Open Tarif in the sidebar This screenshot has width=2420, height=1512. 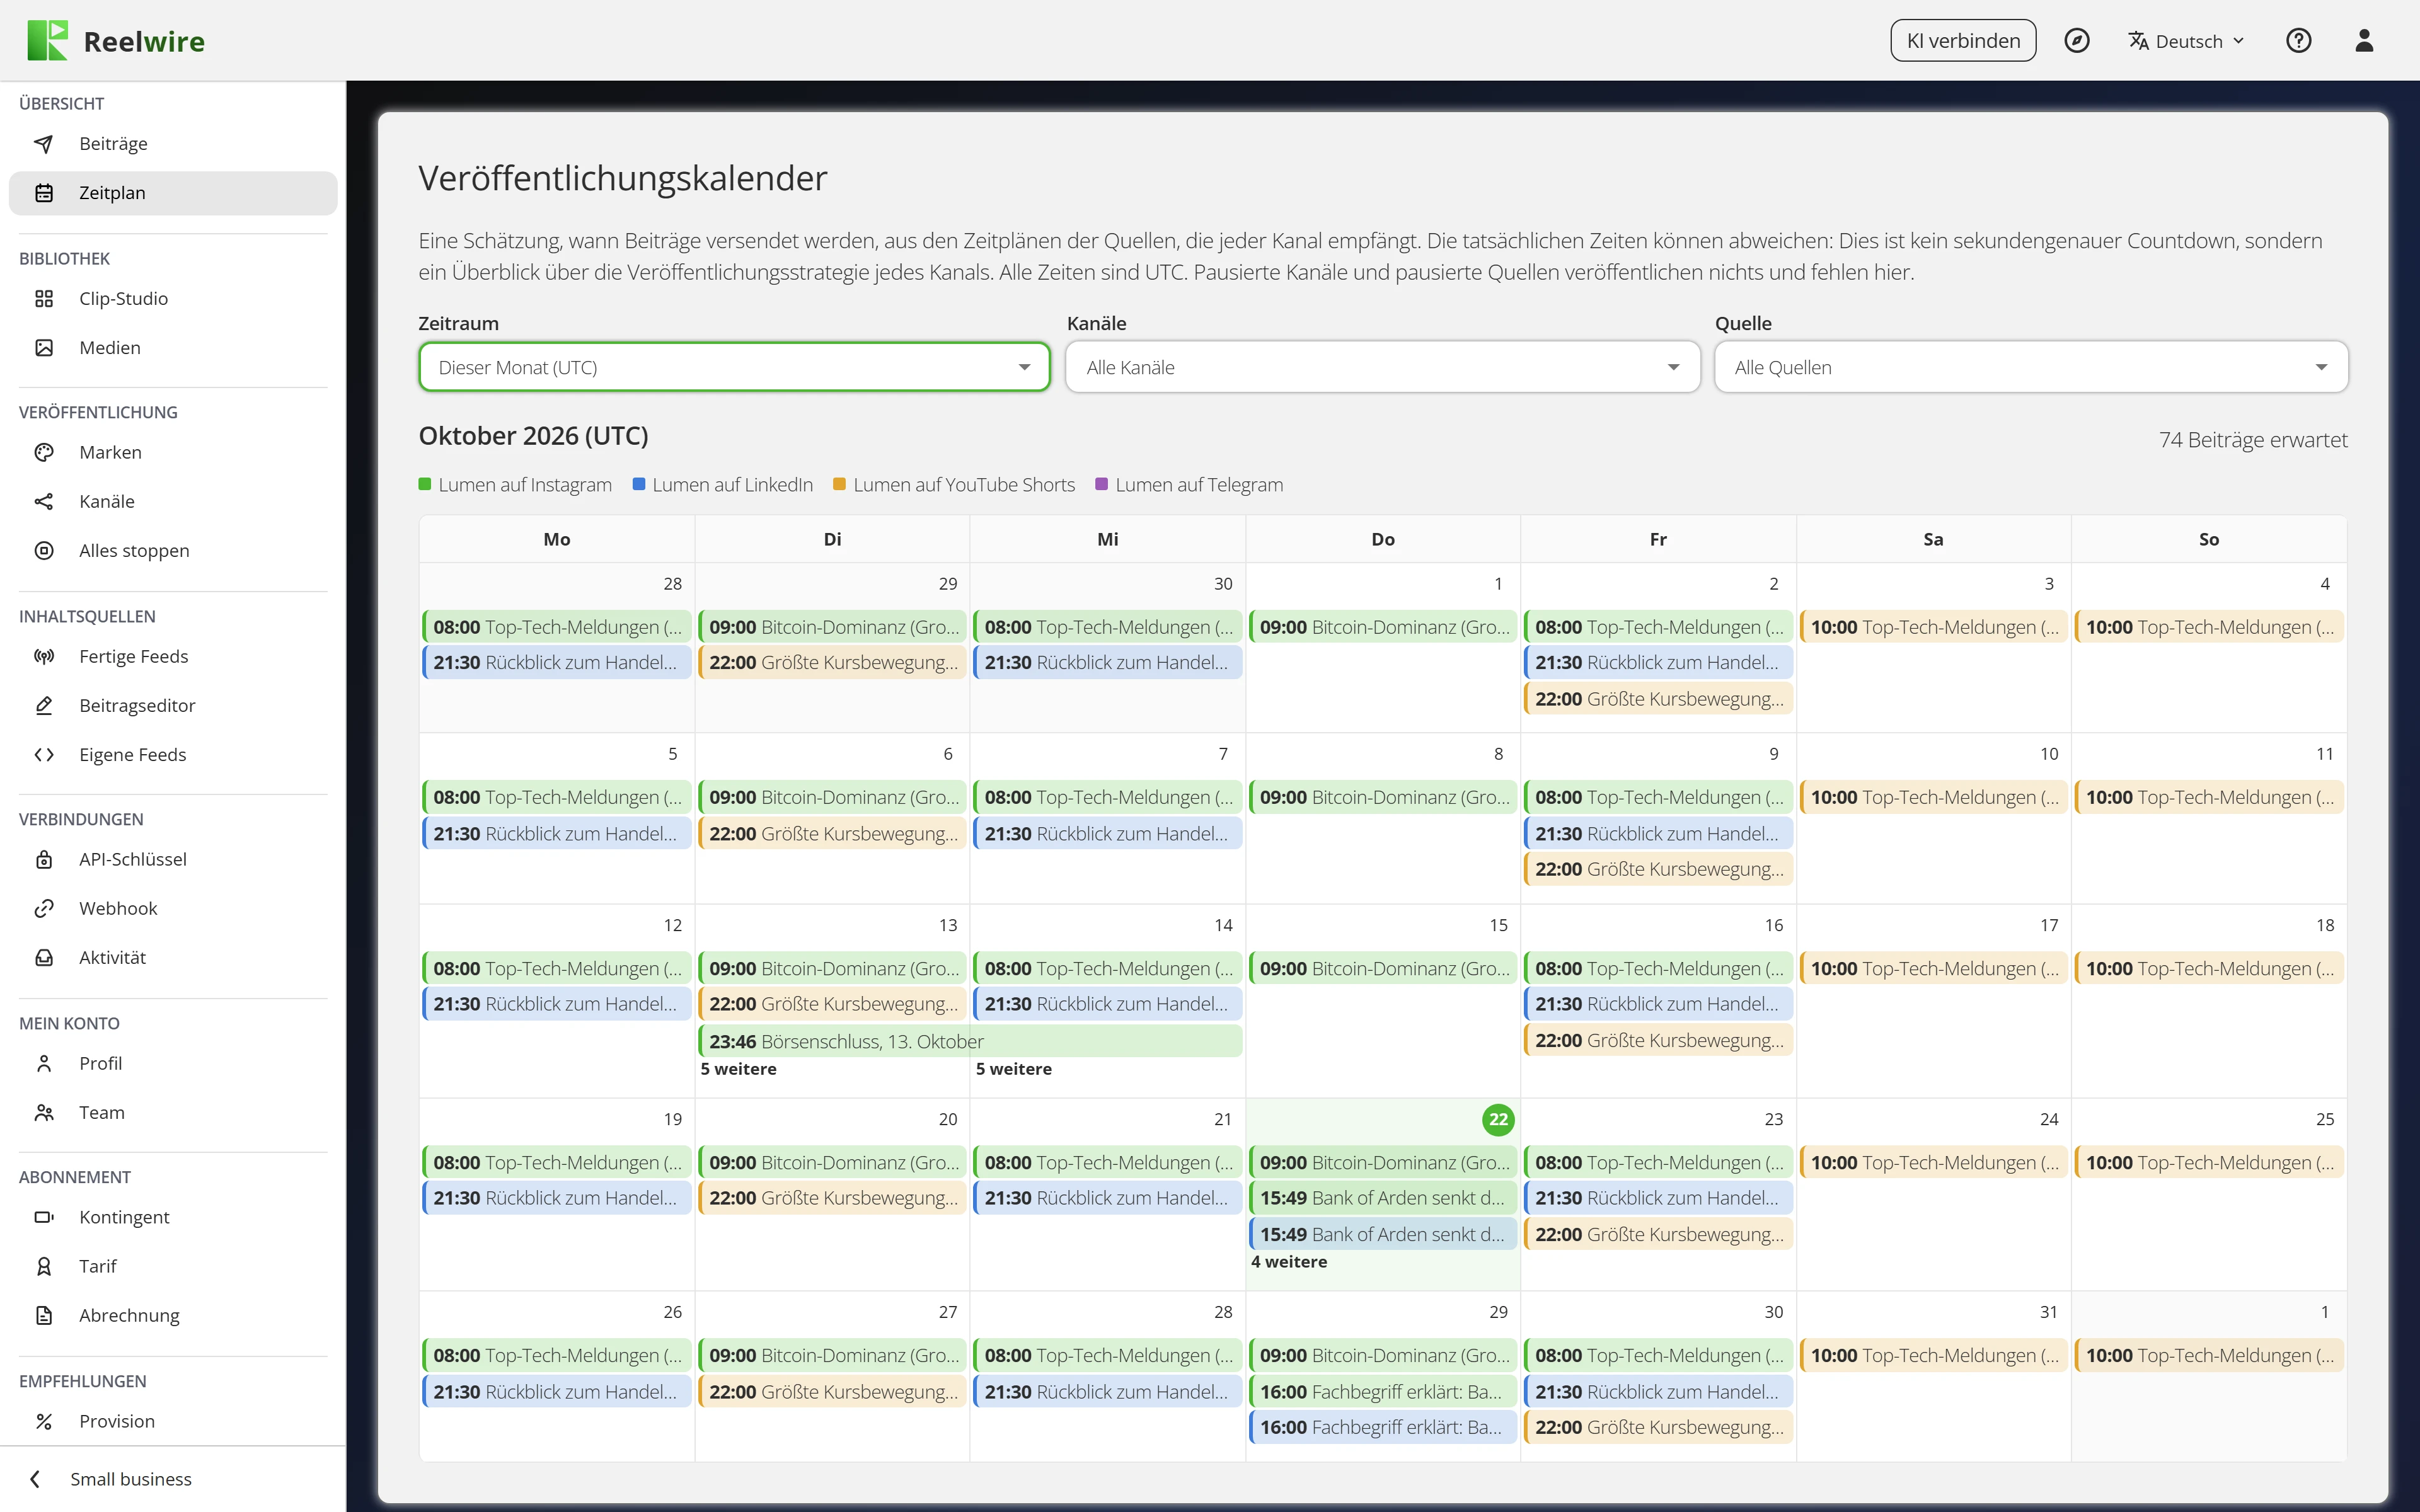tap(173, 1266)
